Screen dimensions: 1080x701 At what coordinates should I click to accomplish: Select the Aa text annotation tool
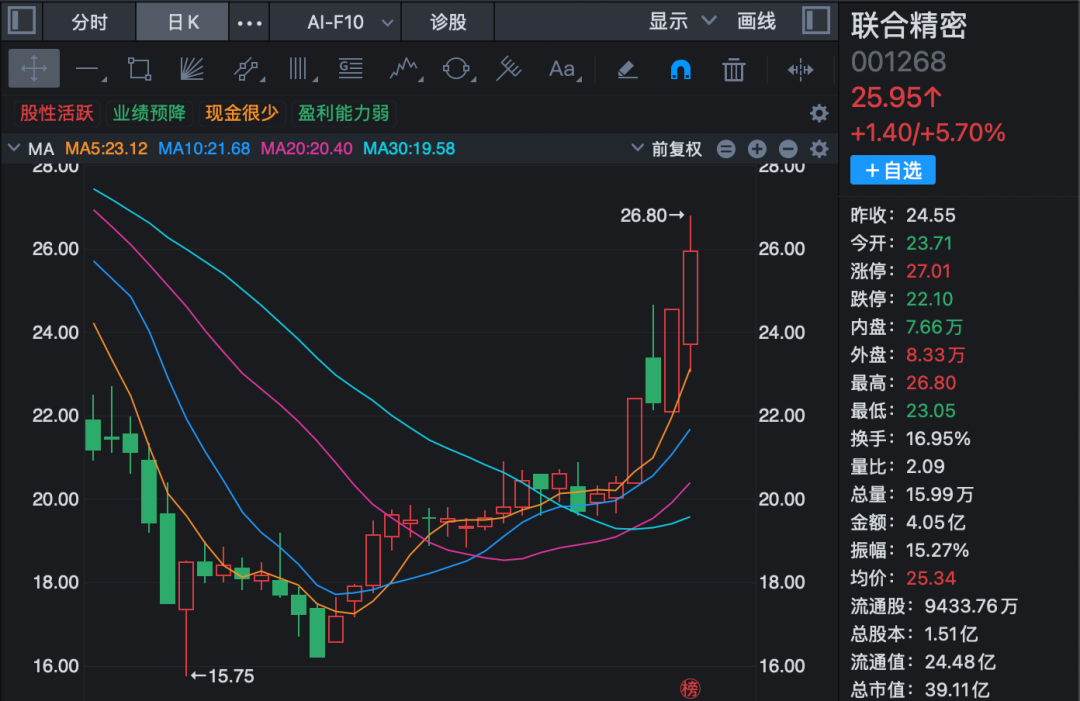tap(563, 69)
